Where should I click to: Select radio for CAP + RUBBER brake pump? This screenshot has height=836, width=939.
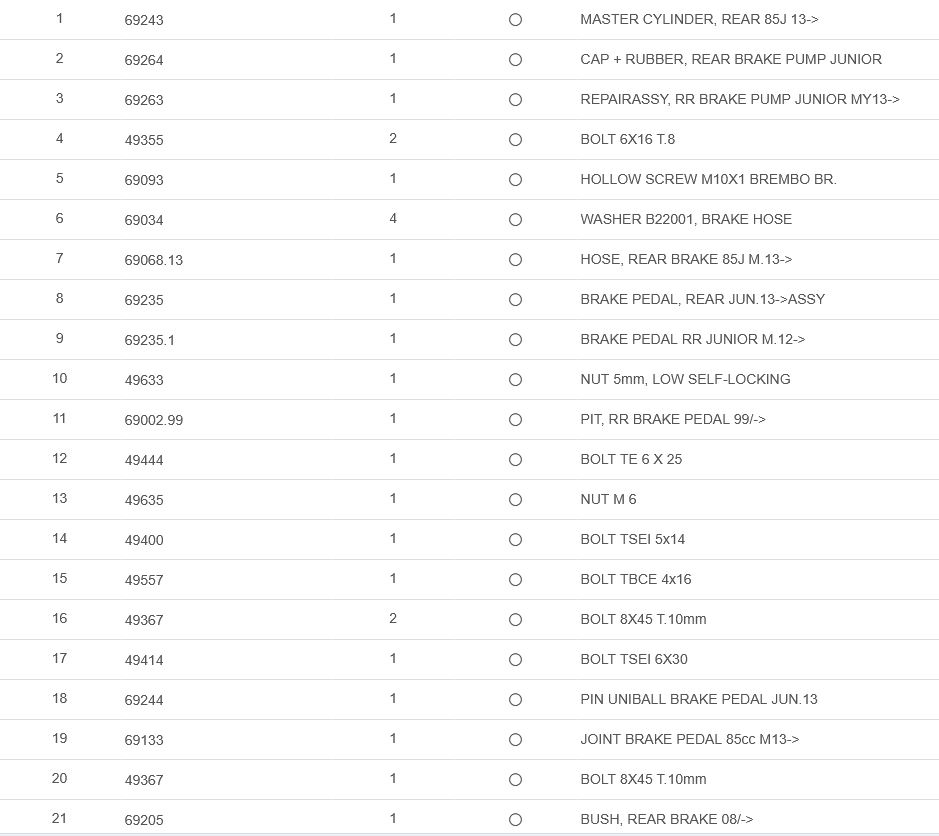515,60
